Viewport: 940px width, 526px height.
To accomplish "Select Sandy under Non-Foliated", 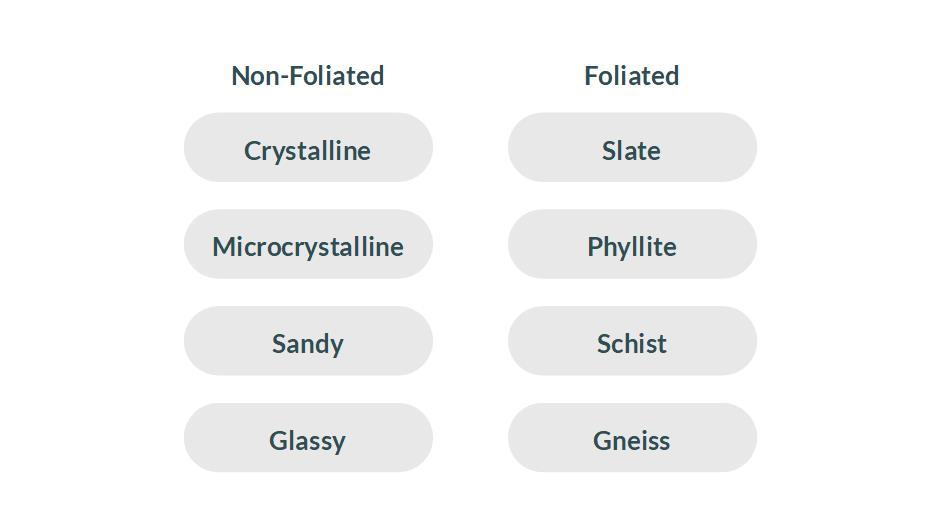I will point(308,342).
